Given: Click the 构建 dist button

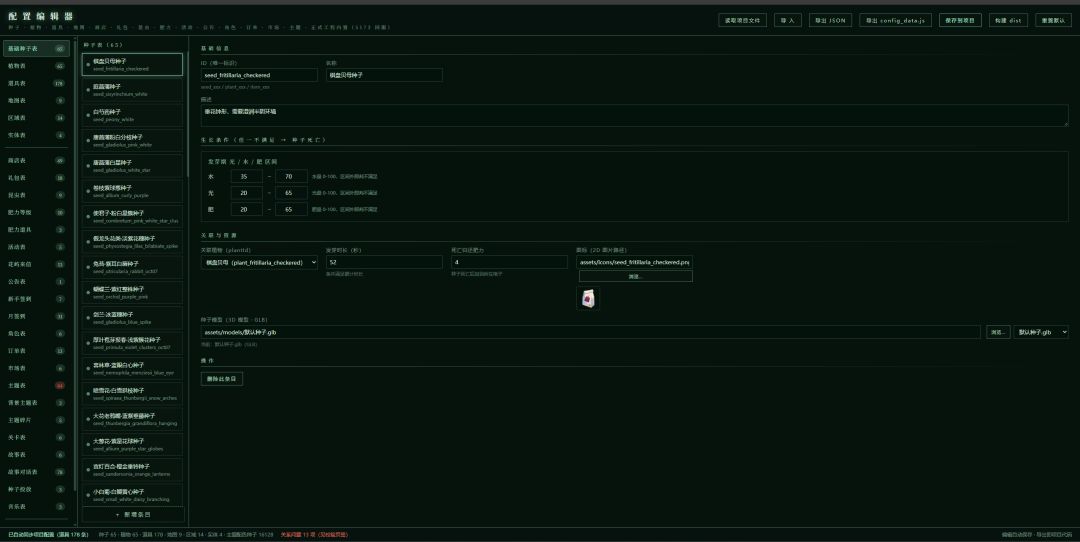Looking at the screenshot, I should pos(1008,21).
